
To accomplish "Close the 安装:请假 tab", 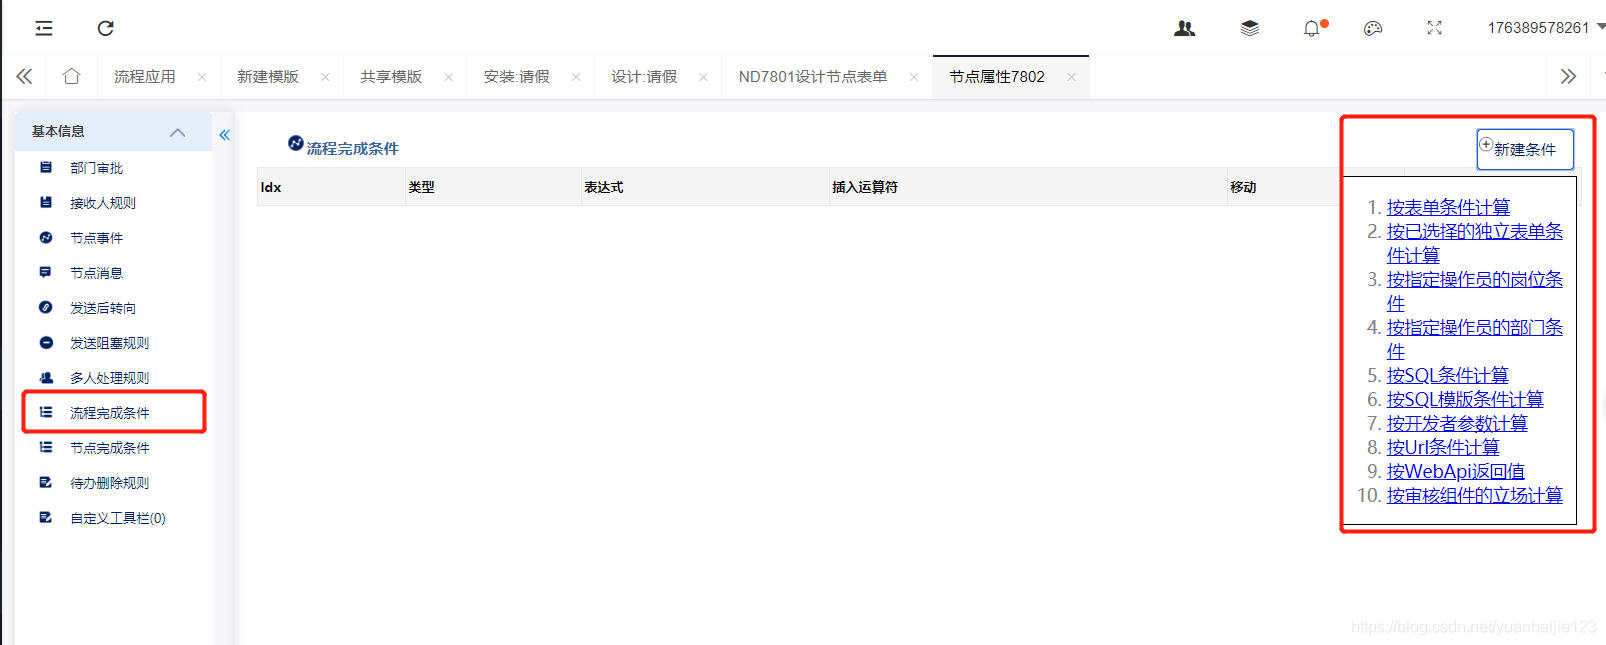I will click(x=576, y=77).
